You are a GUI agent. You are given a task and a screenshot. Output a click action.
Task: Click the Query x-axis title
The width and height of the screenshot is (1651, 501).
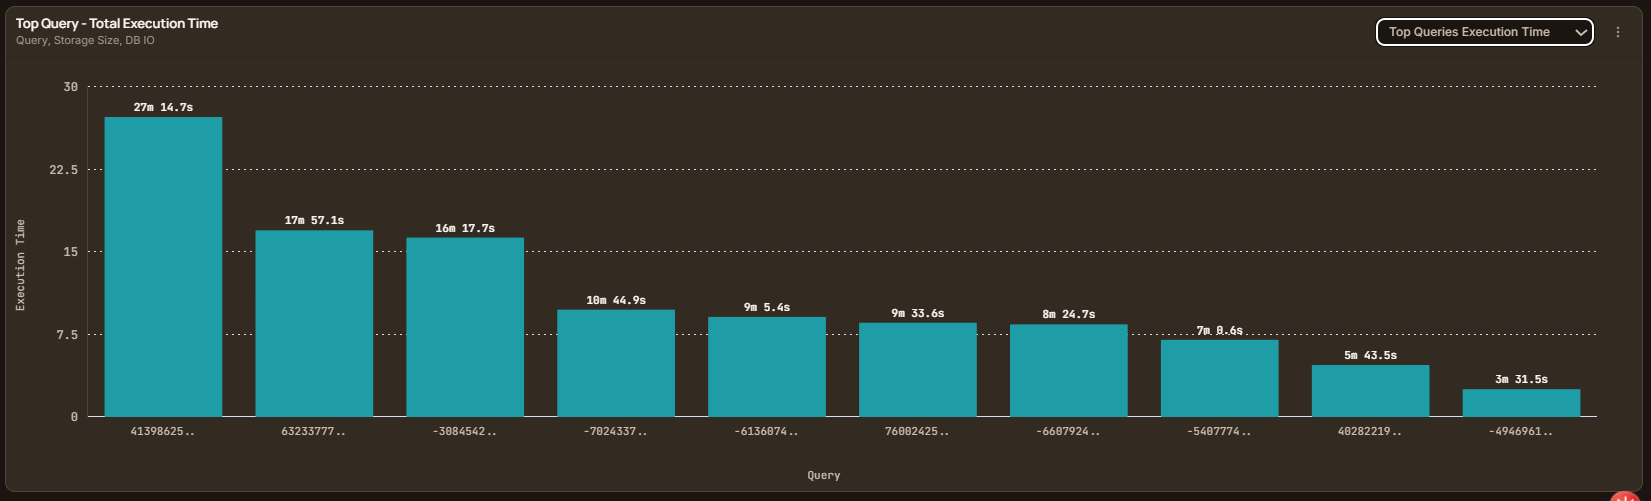click(x=824, y=476)
